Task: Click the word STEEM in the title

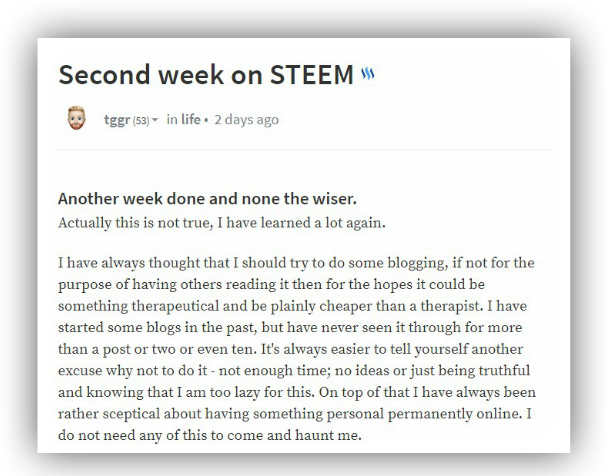Action: (x=312, y=74)
